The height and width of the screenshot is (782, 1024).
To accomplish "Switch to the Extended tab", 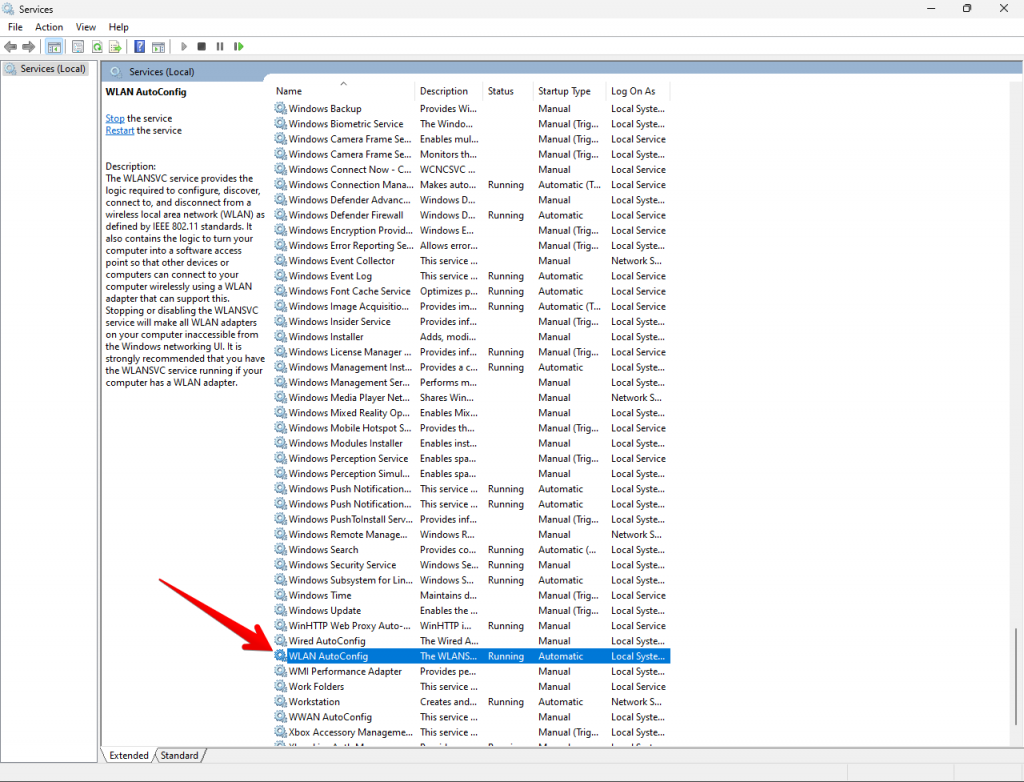I will 129,755.
